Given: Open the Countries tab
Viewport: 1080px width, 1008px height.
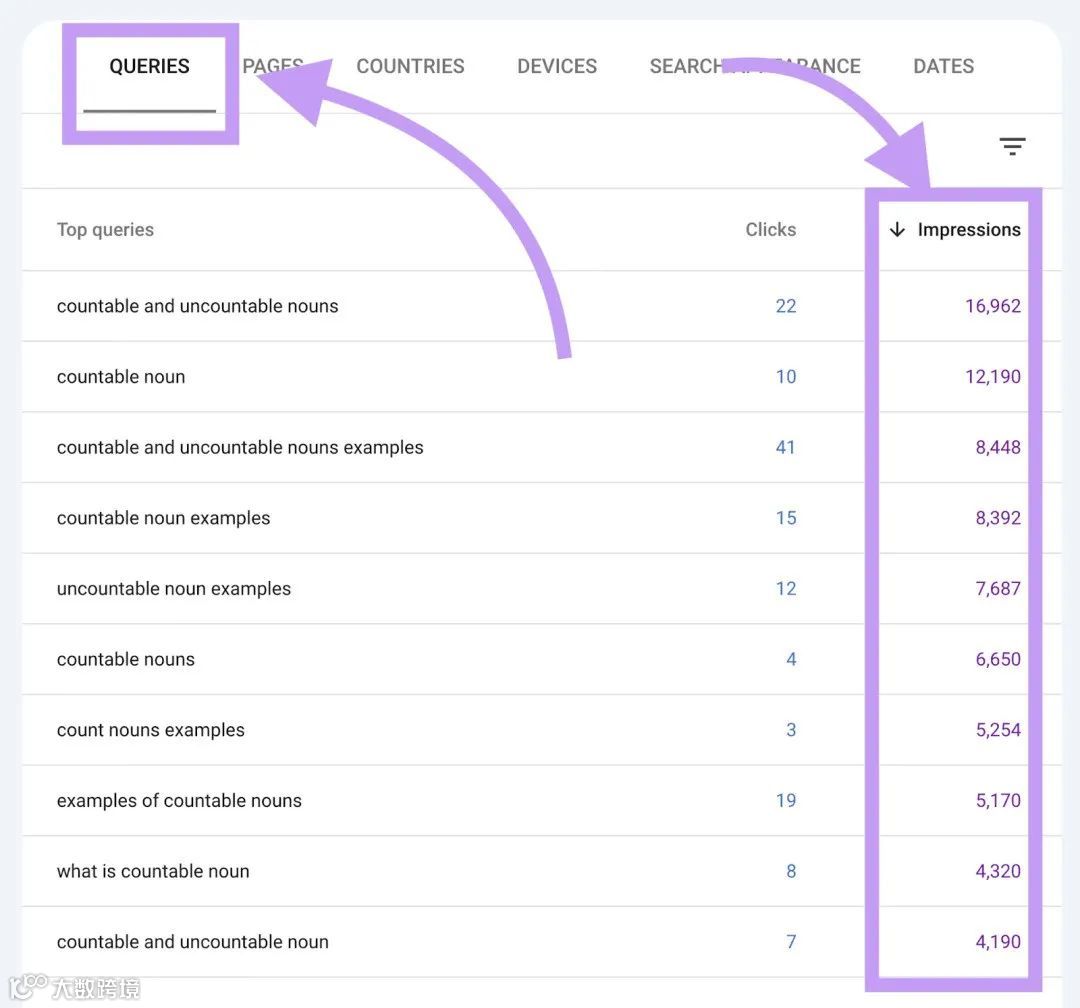Looking at the screenshot, I should (410, 67).
